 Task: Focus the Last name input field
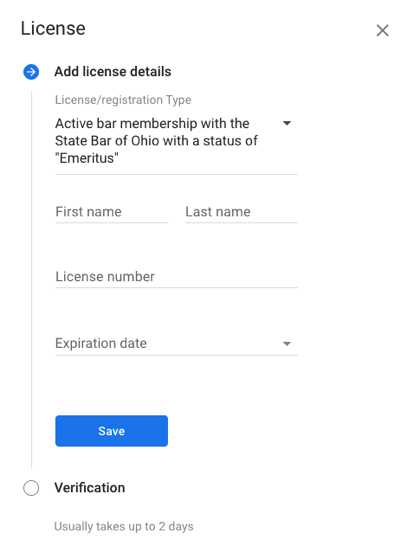coord(242,212)
